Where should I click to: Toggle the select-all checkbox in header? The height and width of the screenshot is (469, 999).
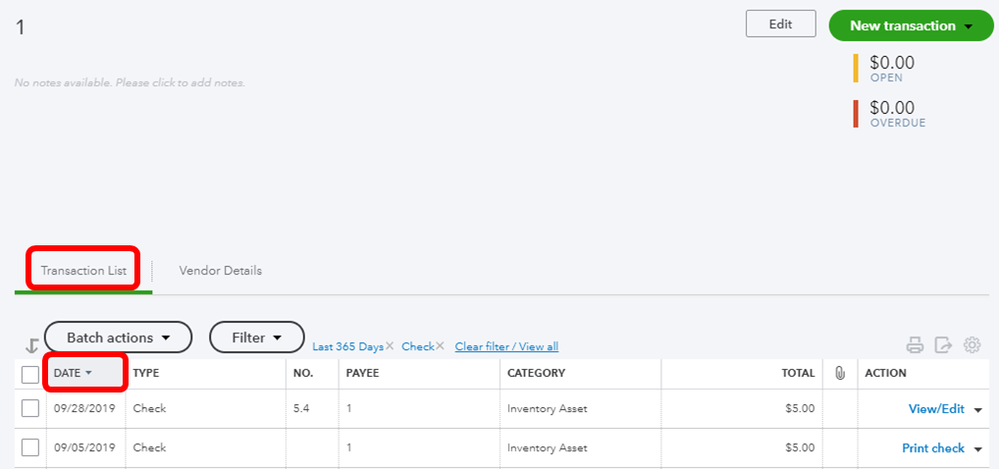click(x=30, y=374)
